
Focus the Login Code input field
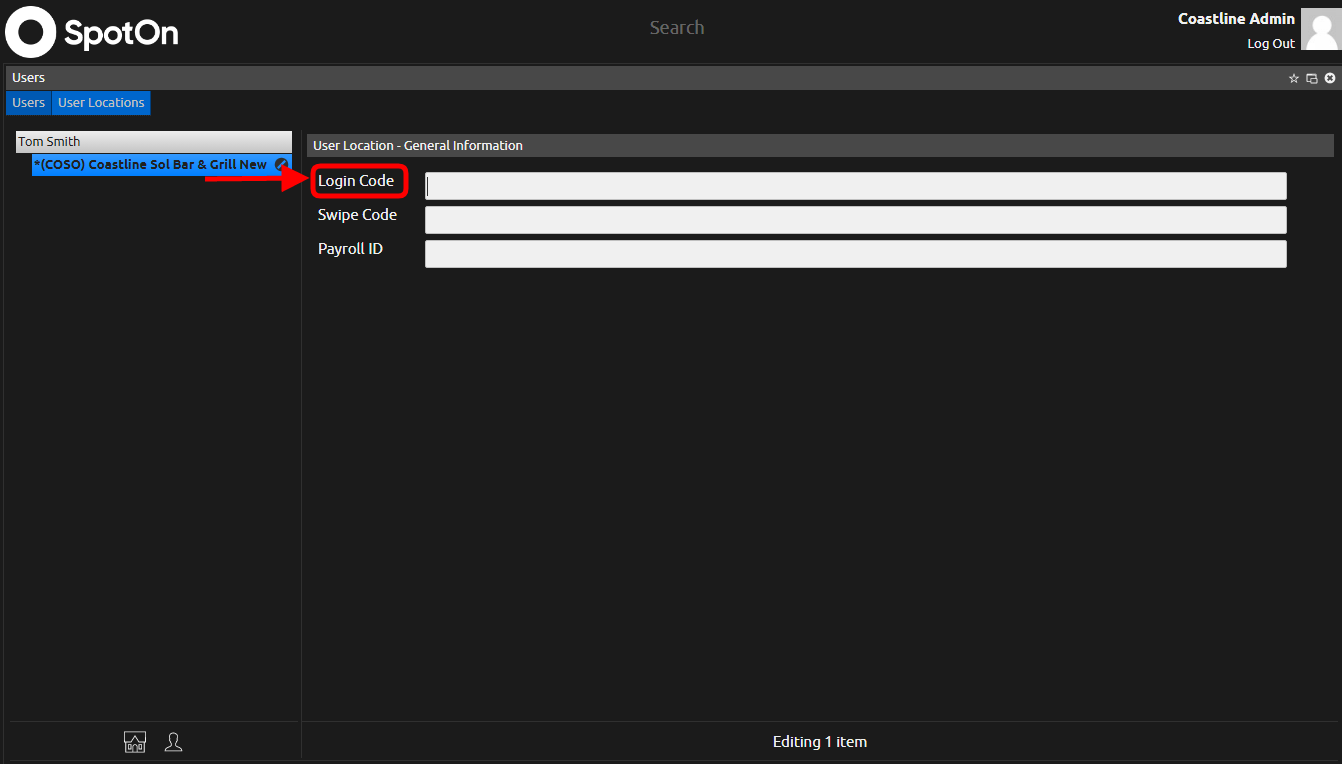856,186
